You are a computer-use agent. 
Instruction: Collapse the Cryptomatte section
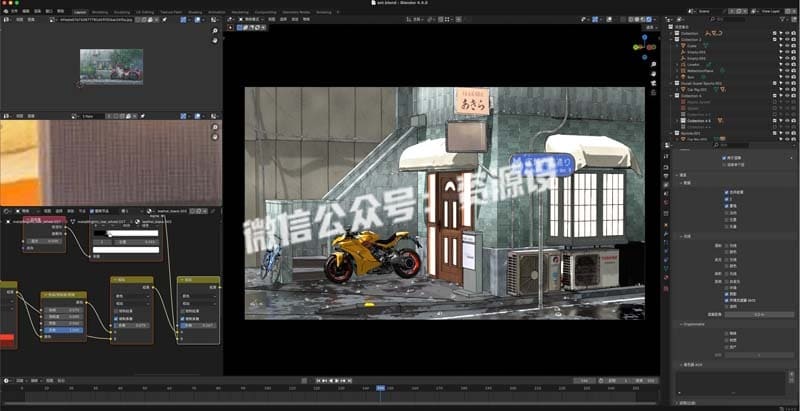click(691, 324)
